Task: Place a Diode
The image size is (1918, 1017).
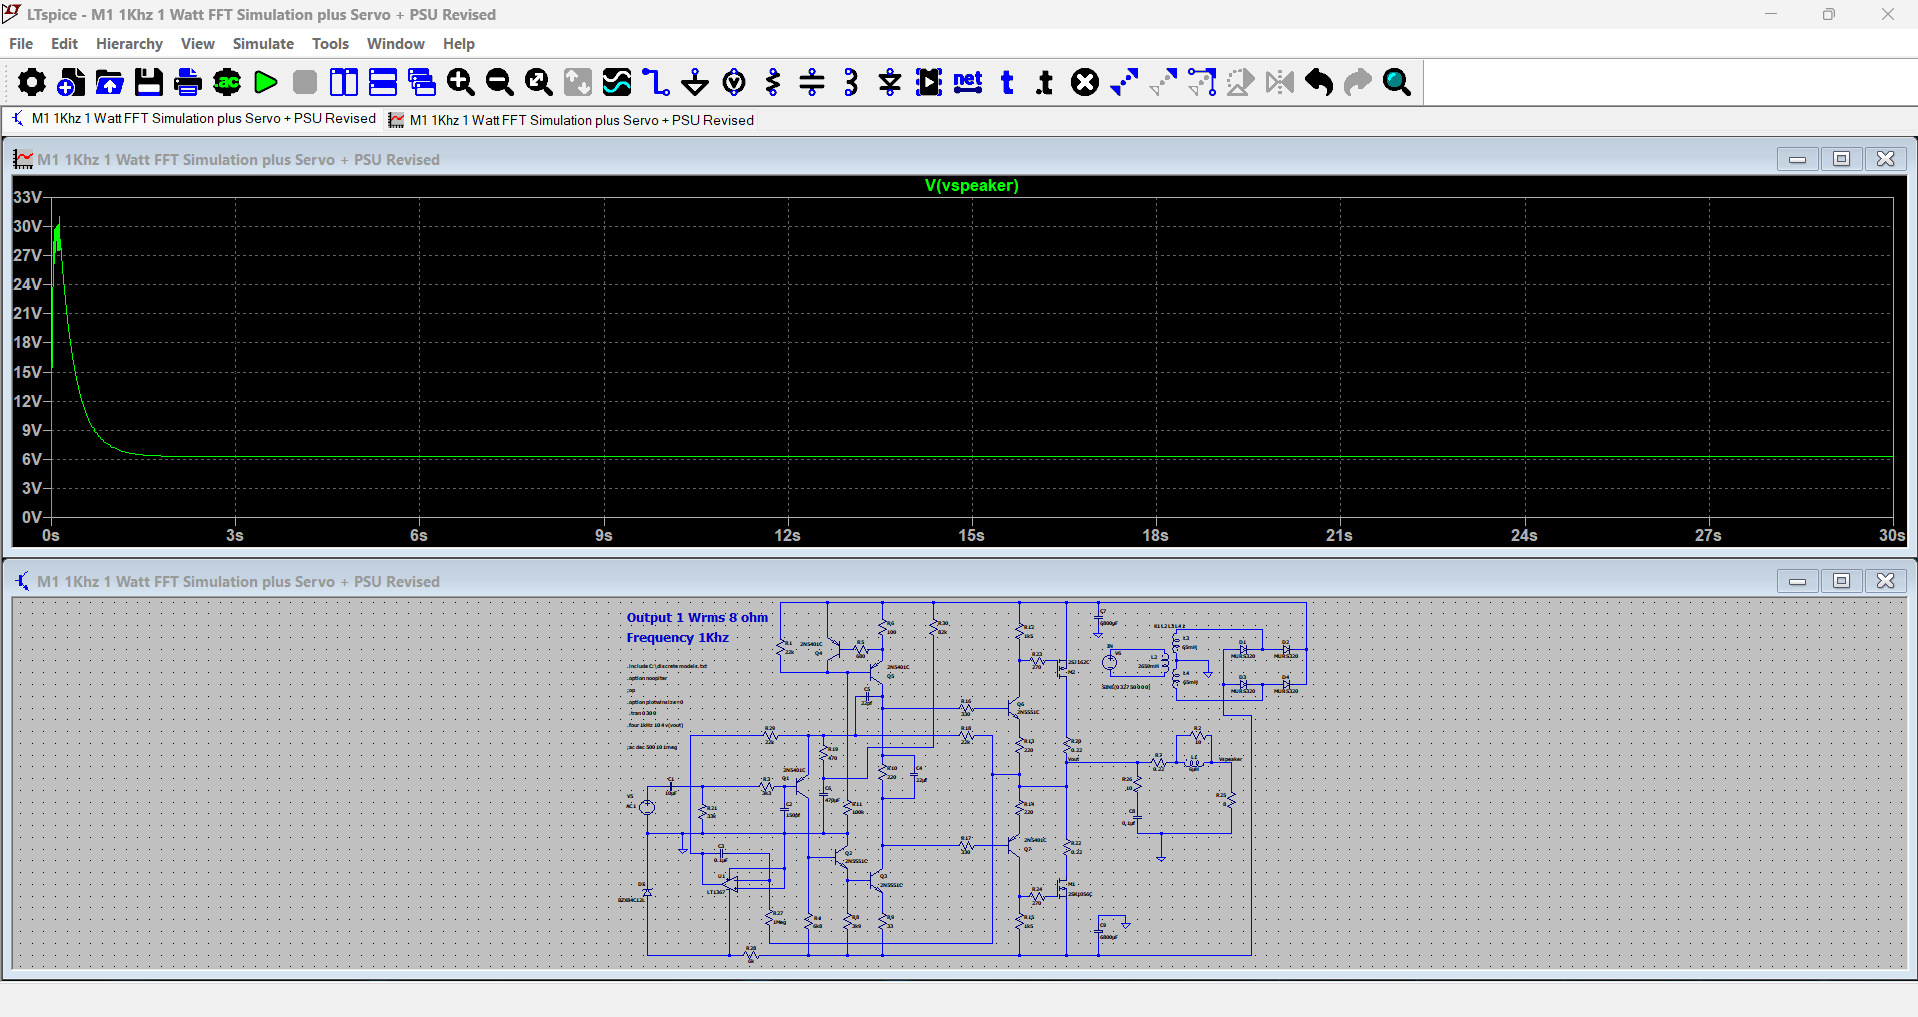Action: coord(890,82)
